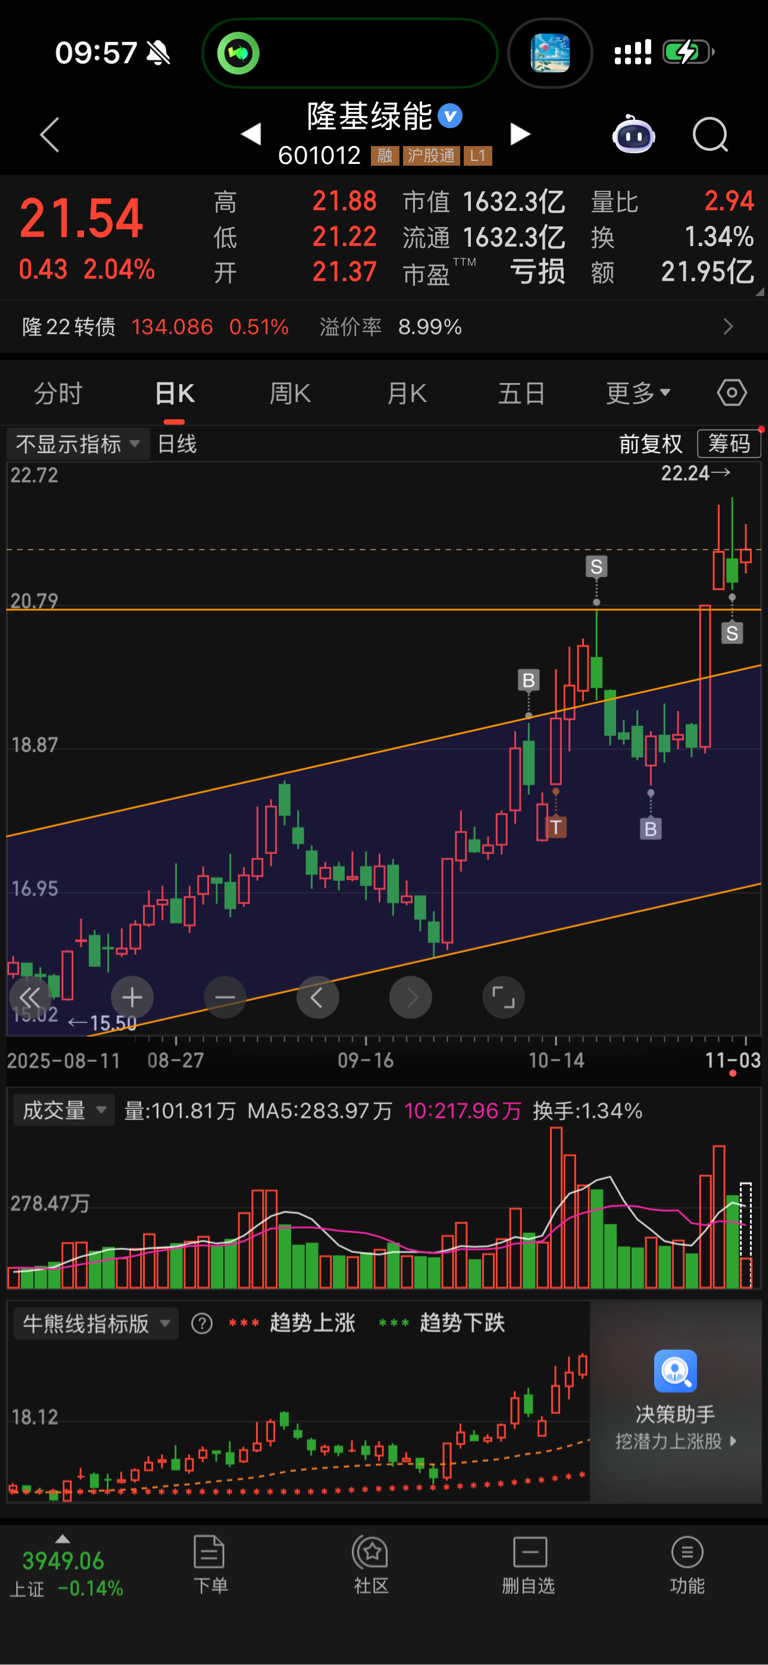768x1665 pixels.
Task: Move chart left with round arrow
Action: click(318, 997)
